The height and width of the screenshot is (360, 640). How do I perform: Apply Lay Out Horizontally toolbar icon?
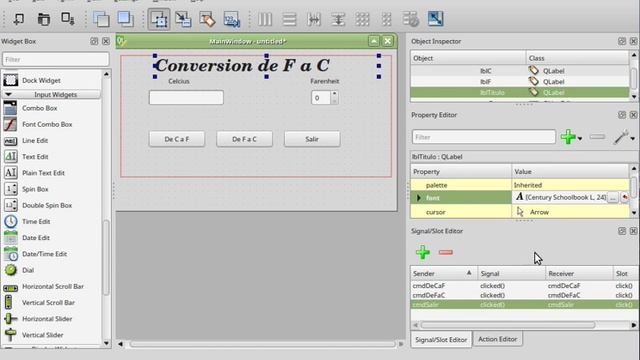[x=265, y=19]
